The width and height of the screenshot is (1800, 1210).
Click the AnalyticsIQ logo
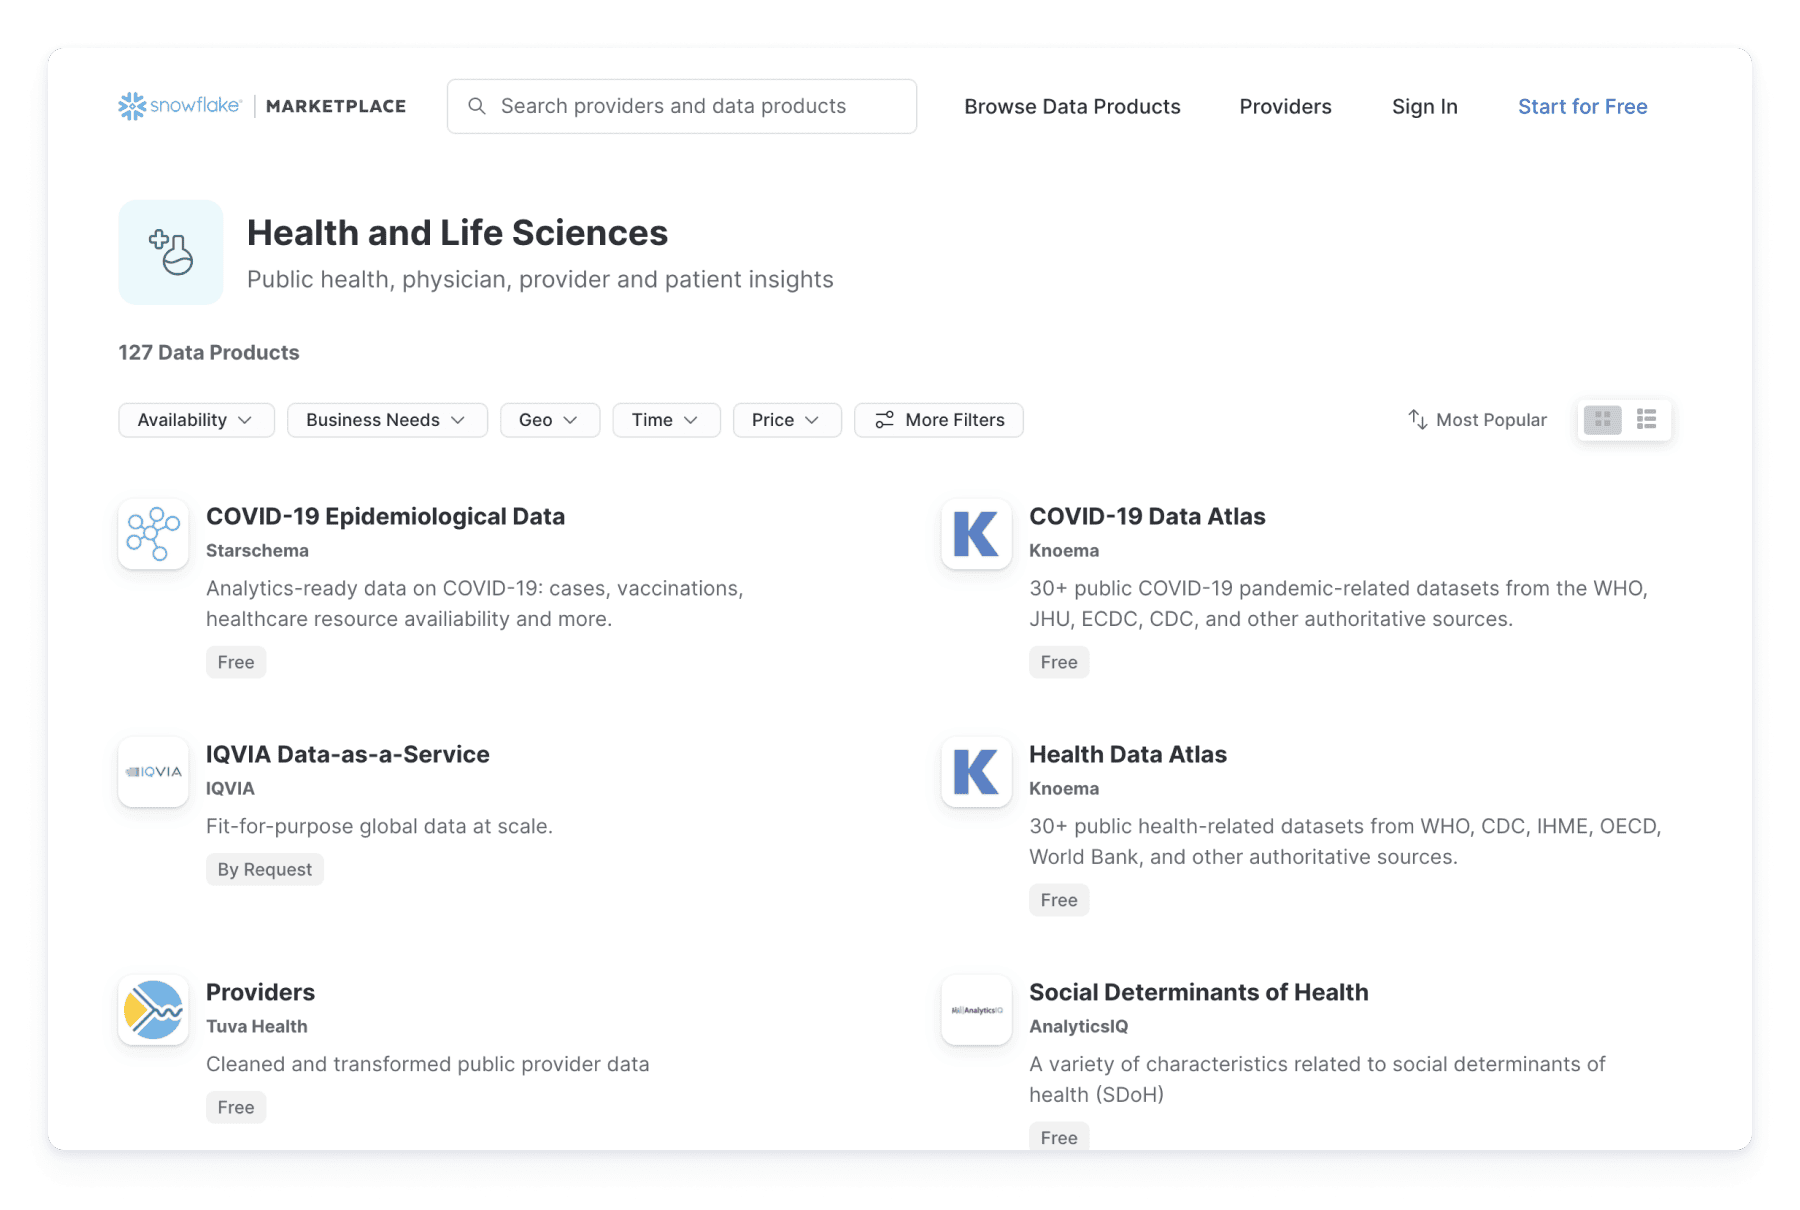pos(975,1009)
